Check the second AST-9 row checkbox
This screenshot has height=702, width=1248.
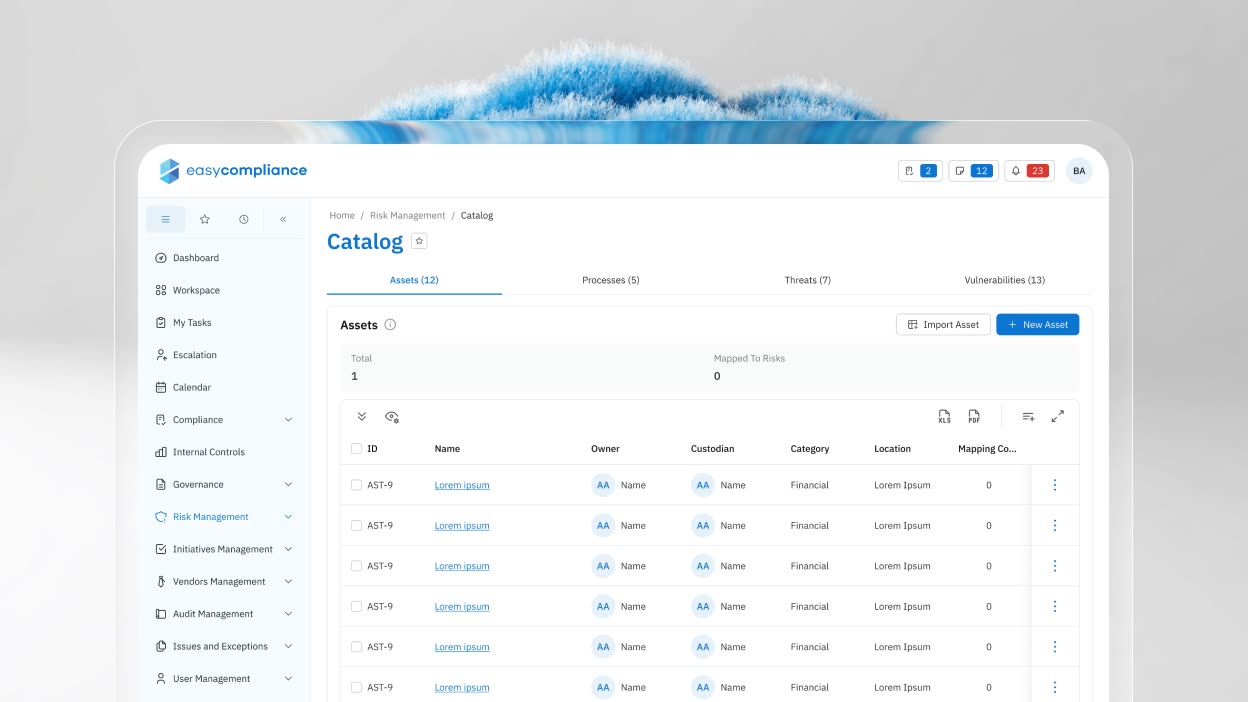click(x=356, y=525)
